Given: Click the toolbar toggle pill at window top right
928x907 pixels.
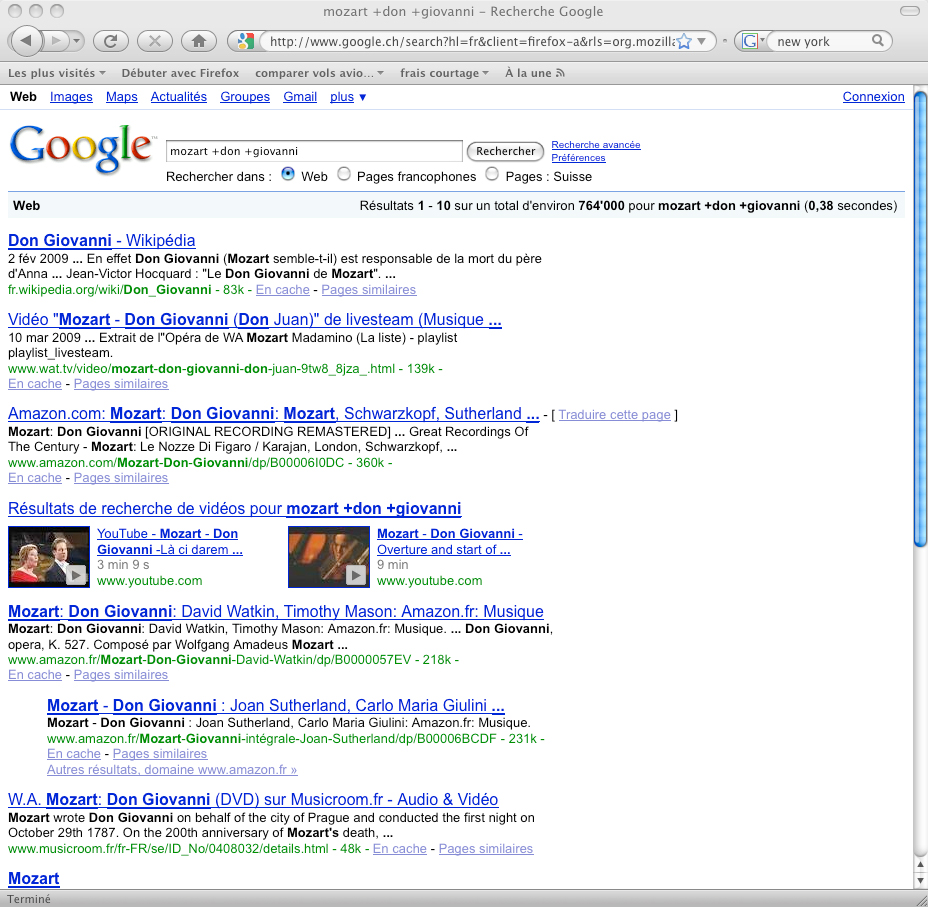Looking at the screenshot, I should [909, 11].
